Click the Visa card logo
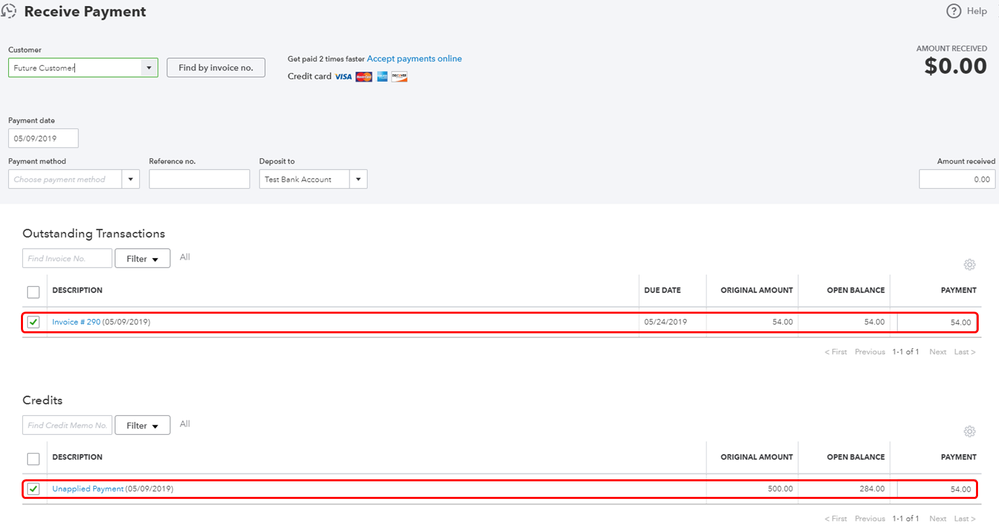 click(x=343, y=77)
